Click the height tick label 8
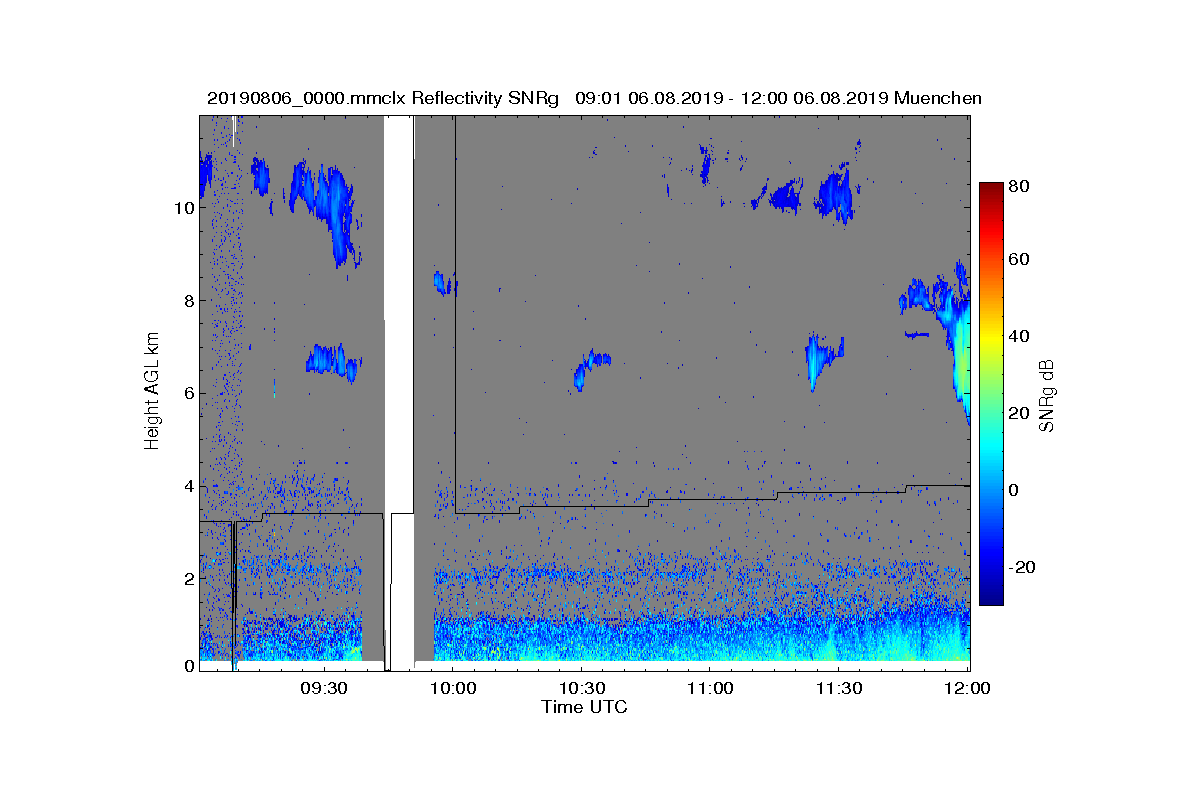Viewport: 1200px width, 800px height. tap(188, 301)
